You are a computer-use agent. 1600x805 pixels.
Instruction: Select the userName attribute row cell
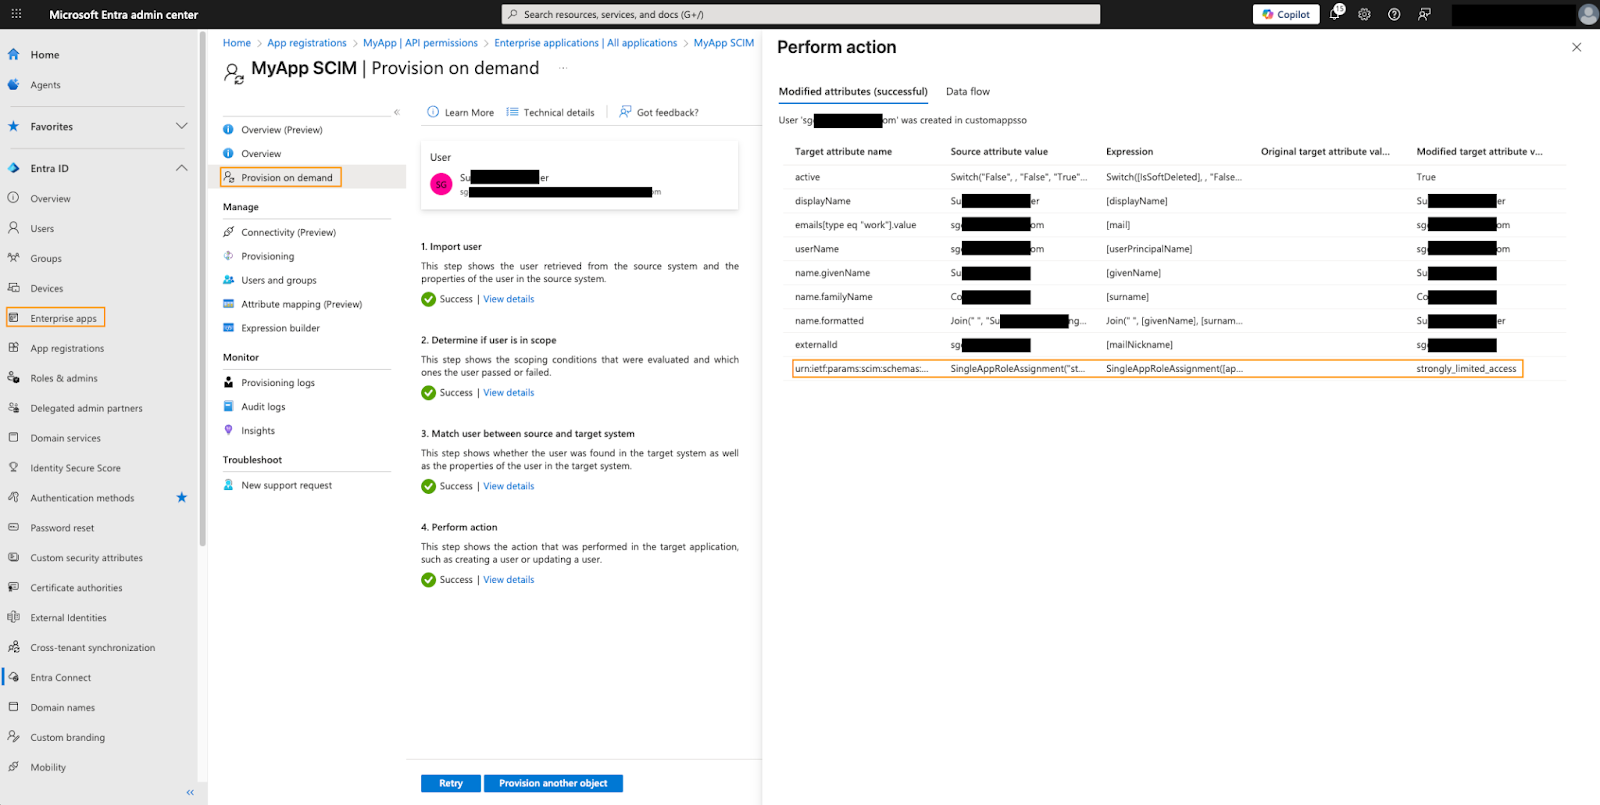817,249
